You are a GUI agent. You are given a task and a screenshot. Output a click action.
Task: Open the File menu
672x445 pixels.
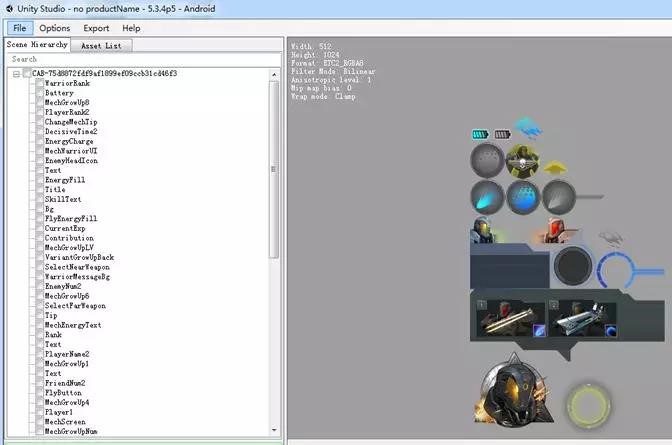pos(20,28)
